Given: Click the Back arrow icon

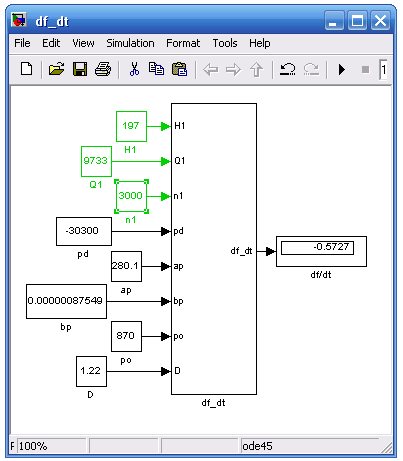Looking at the screenshot, I should pos(211,70).
